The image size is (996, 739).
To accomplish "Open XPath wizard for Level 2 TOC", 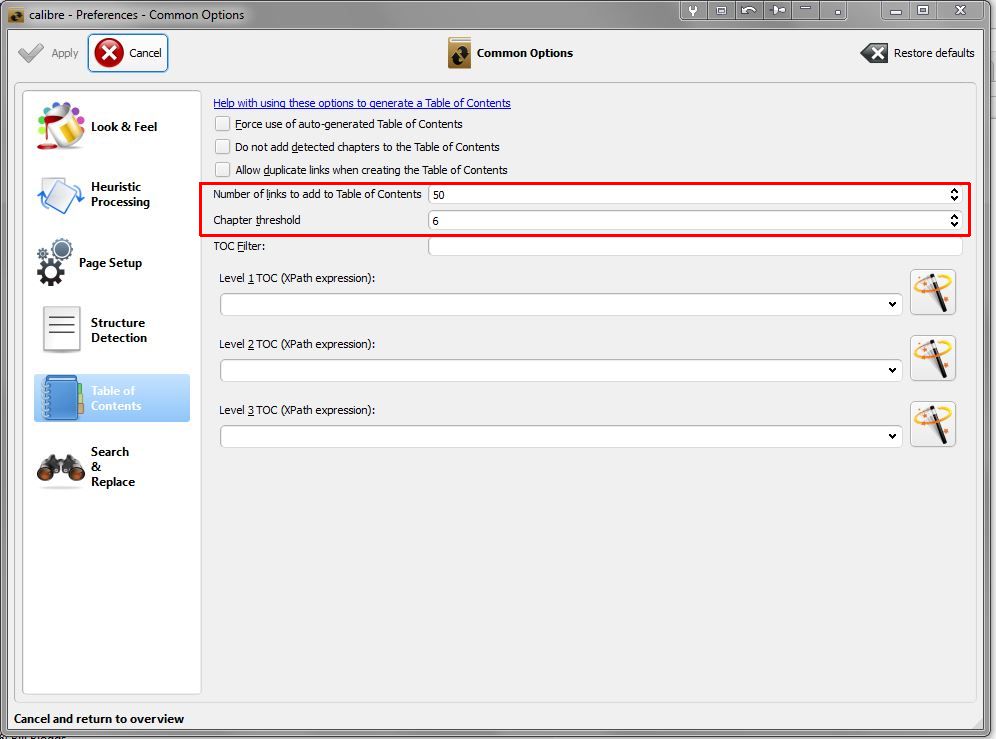I will point(932,358).
